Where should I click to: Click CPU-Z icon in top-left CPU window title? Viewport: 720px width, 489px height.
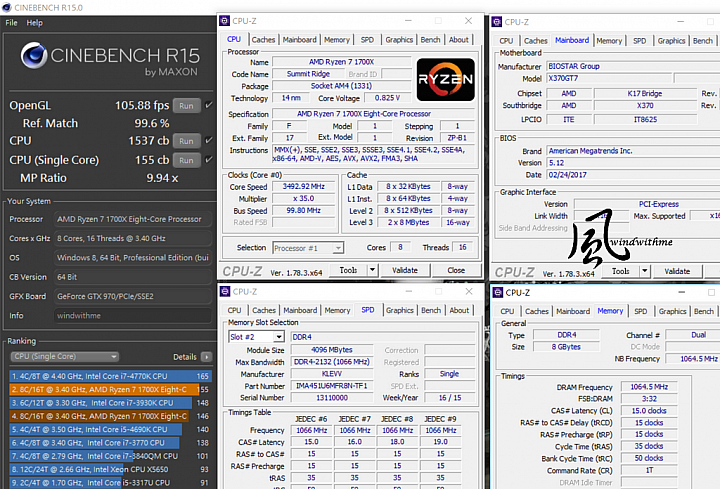pyautogui.click(x=225, y=21)
